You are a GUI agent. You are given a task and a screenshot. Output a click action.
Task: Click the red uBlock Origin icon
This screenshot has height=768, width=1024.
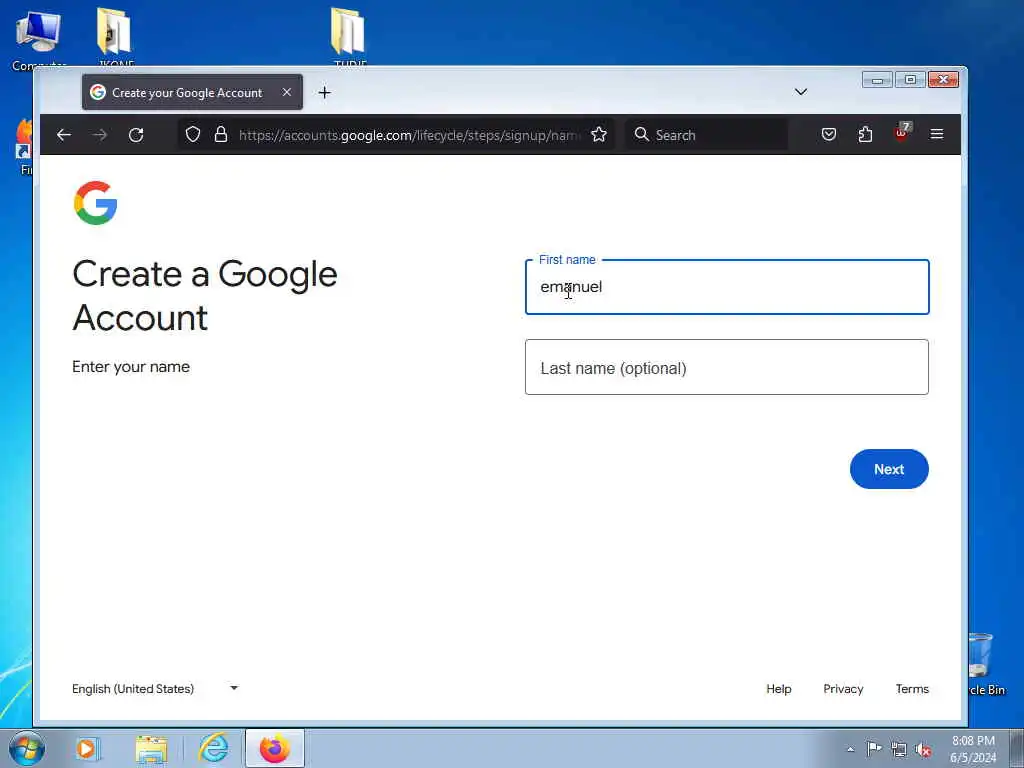click(902, 133)
